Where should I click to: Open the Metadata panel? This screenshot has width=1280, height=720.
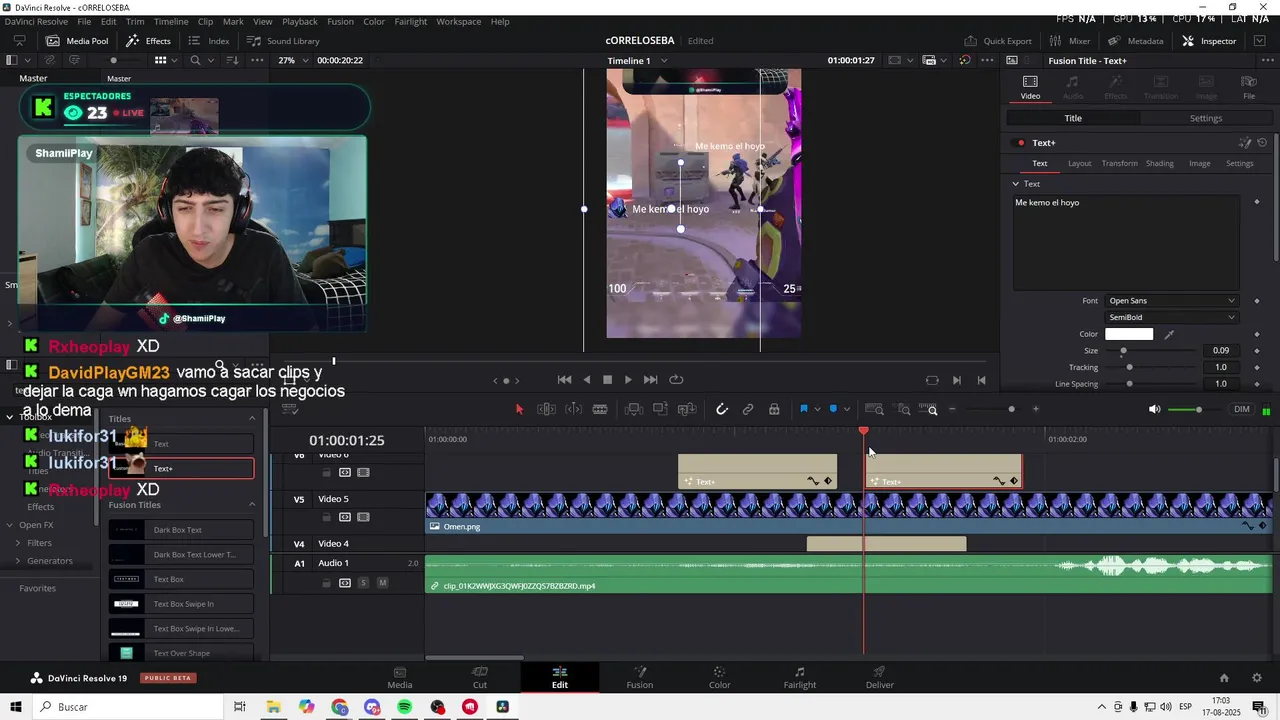(1136, 41)
